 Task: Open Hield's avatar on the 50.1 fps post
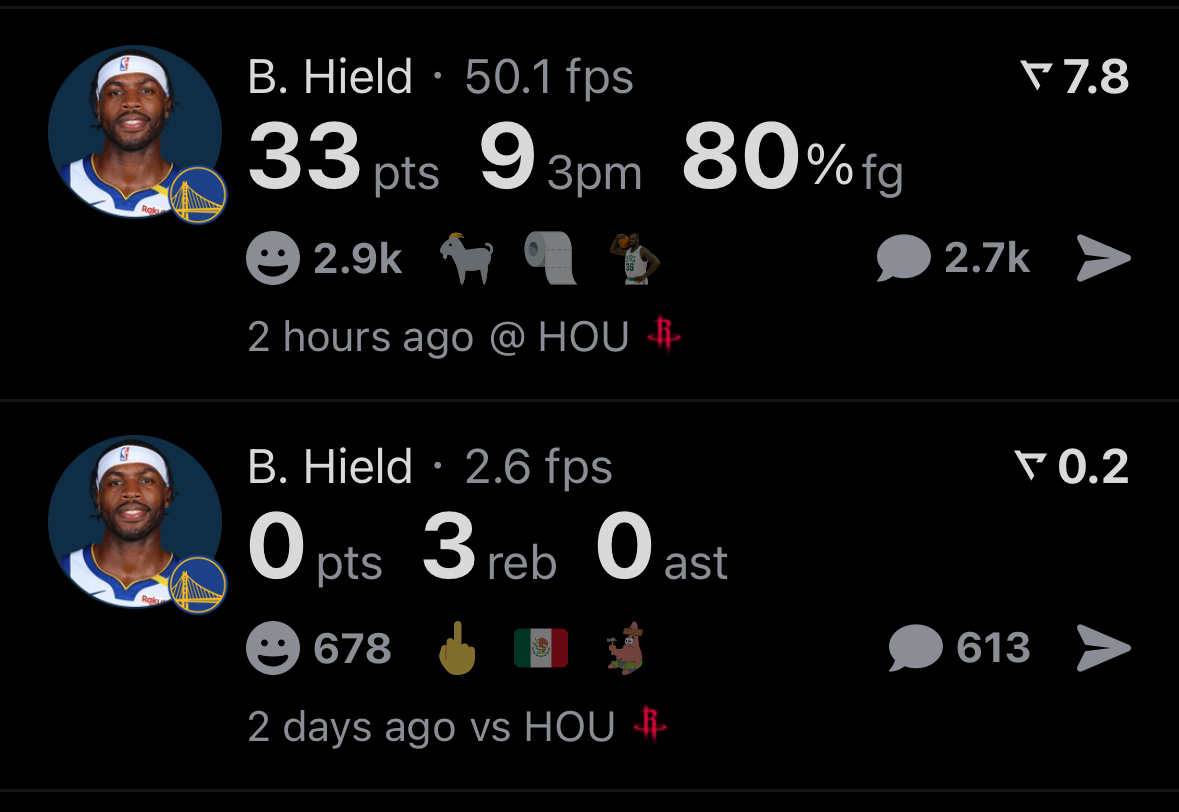[137, 133]
